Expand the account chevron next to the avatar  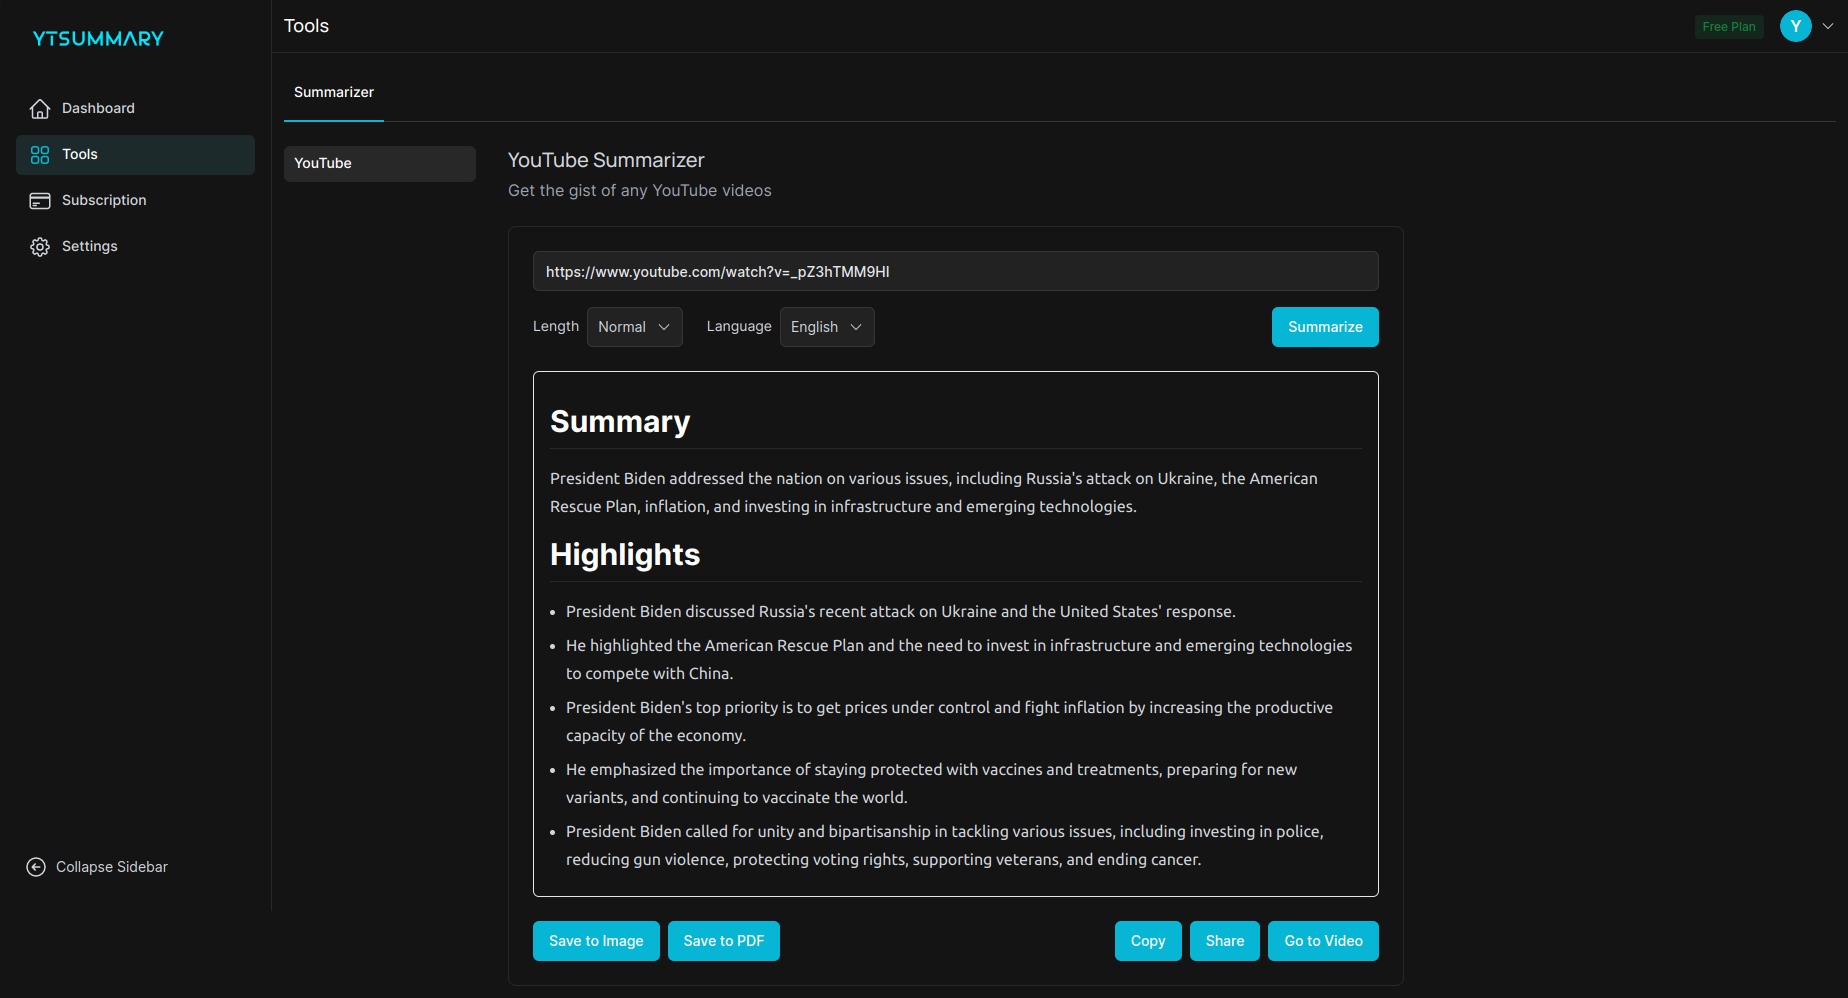[x=1828, y=26]
